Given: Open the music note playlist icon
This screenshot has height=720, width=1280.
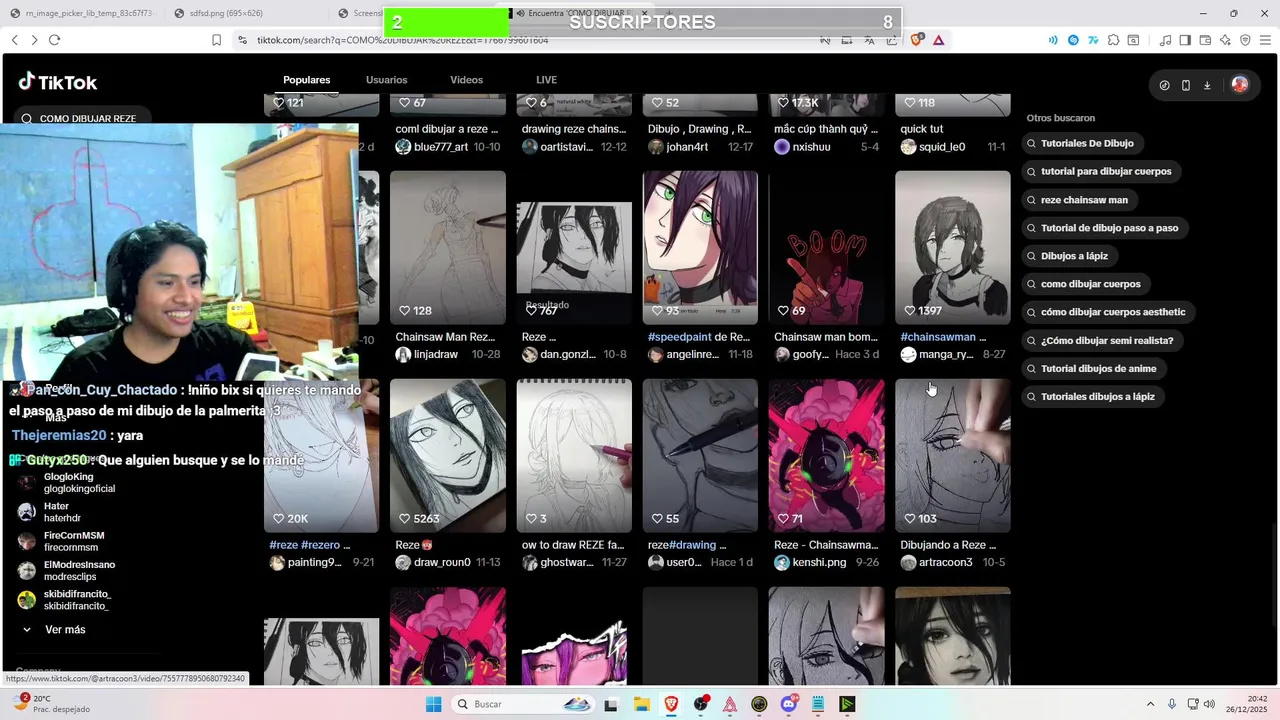Looking at the screenshot, I should [1165, 40].
